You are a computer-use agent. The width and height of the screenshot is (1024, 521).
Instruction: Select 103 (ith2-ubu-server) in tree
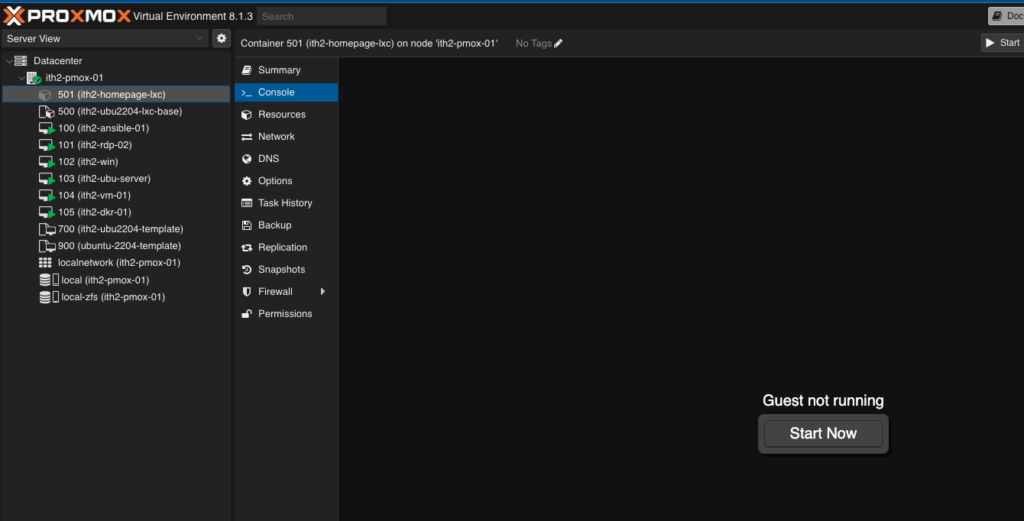[x=116, y=179]
